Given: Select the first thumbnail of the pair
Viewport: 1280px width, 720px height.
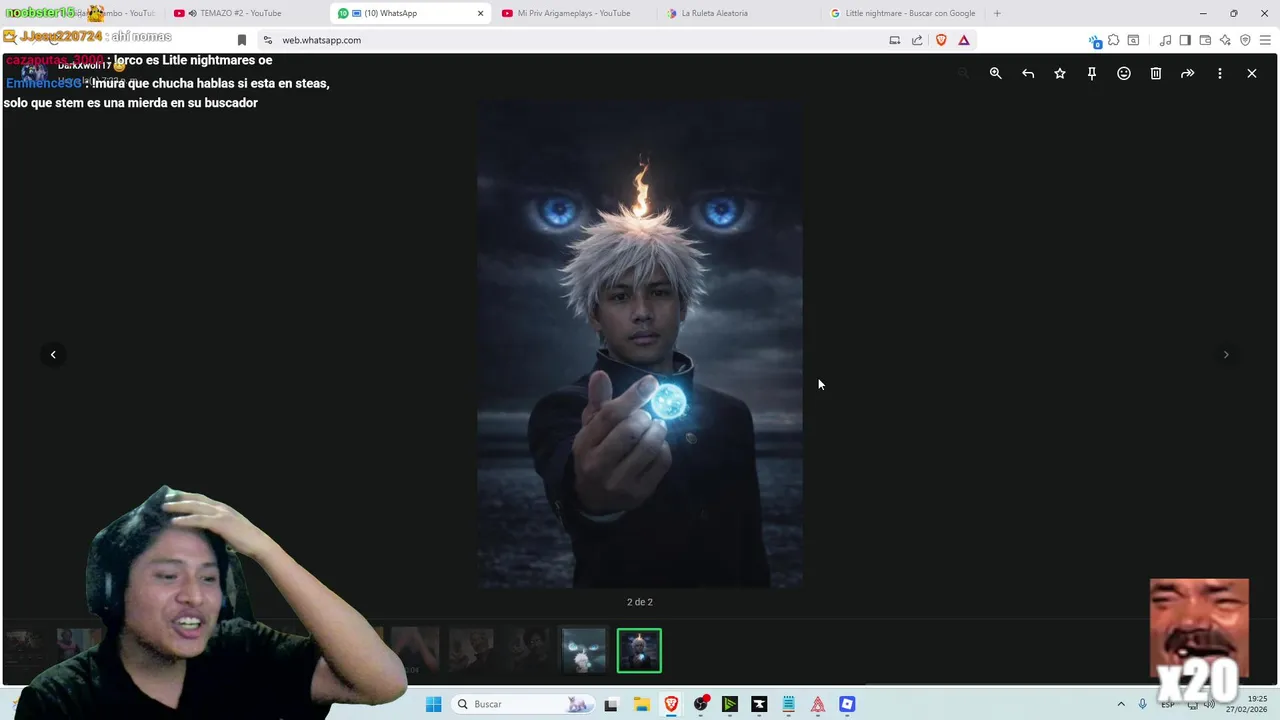Looking at the screenshot, I should (584, 650).
